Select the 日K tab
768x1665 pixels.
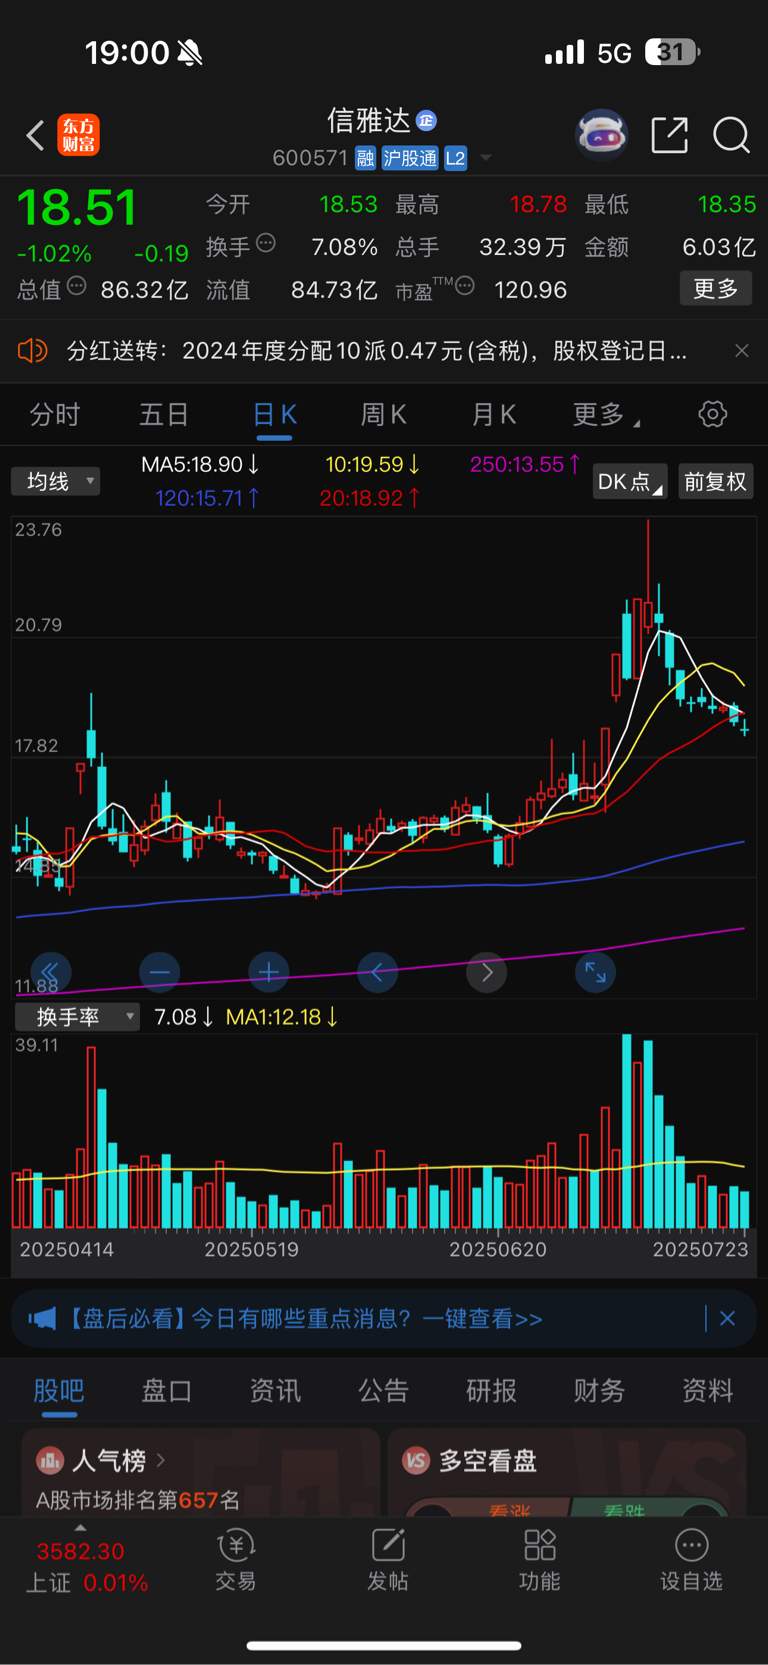click(274, 415)
